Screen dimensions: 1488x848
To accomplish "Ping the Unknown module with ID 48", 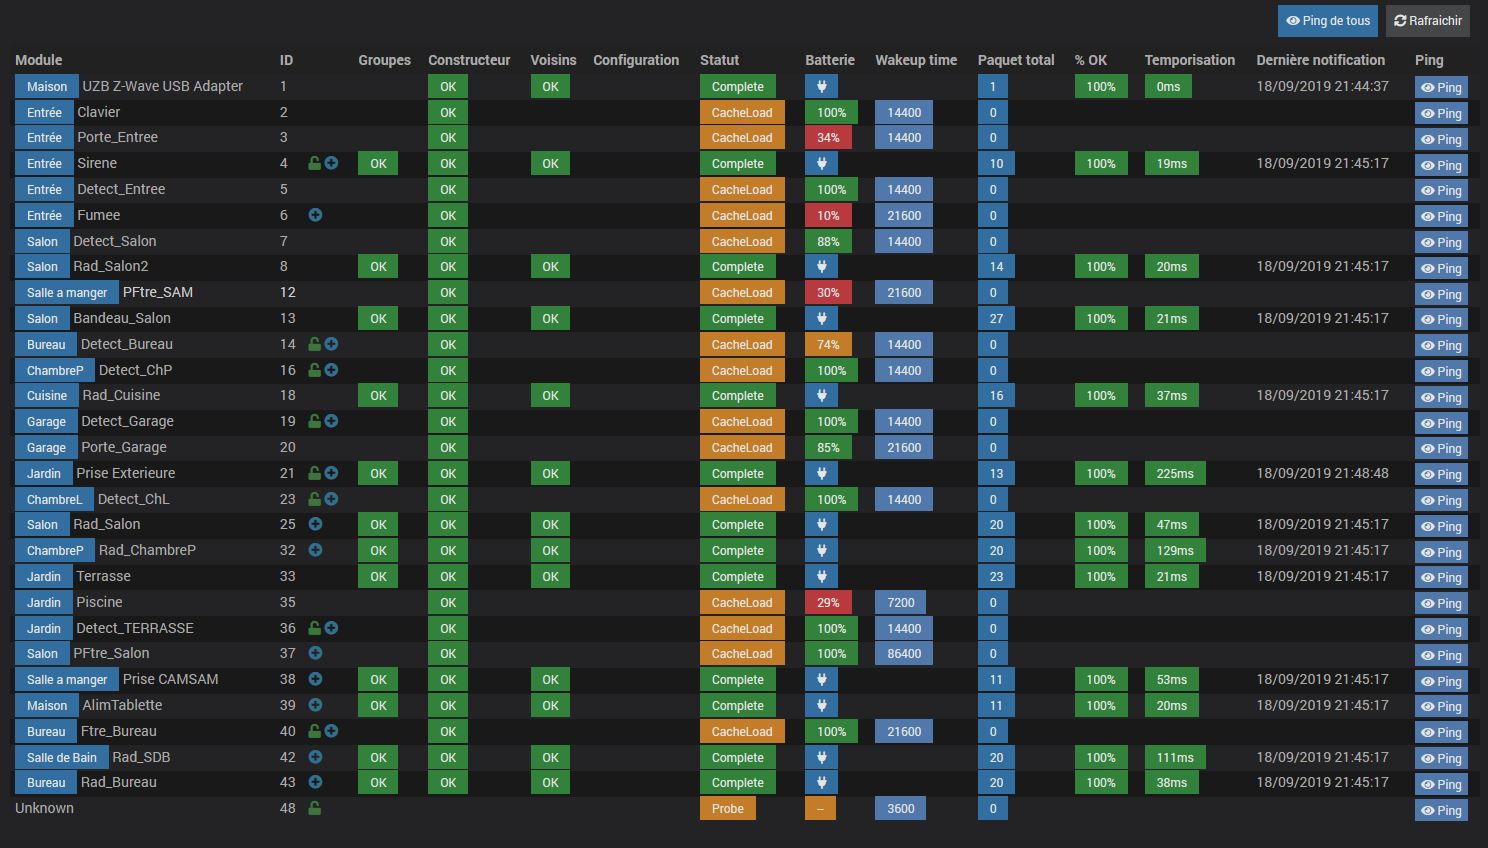I will tap(1441, 811).
